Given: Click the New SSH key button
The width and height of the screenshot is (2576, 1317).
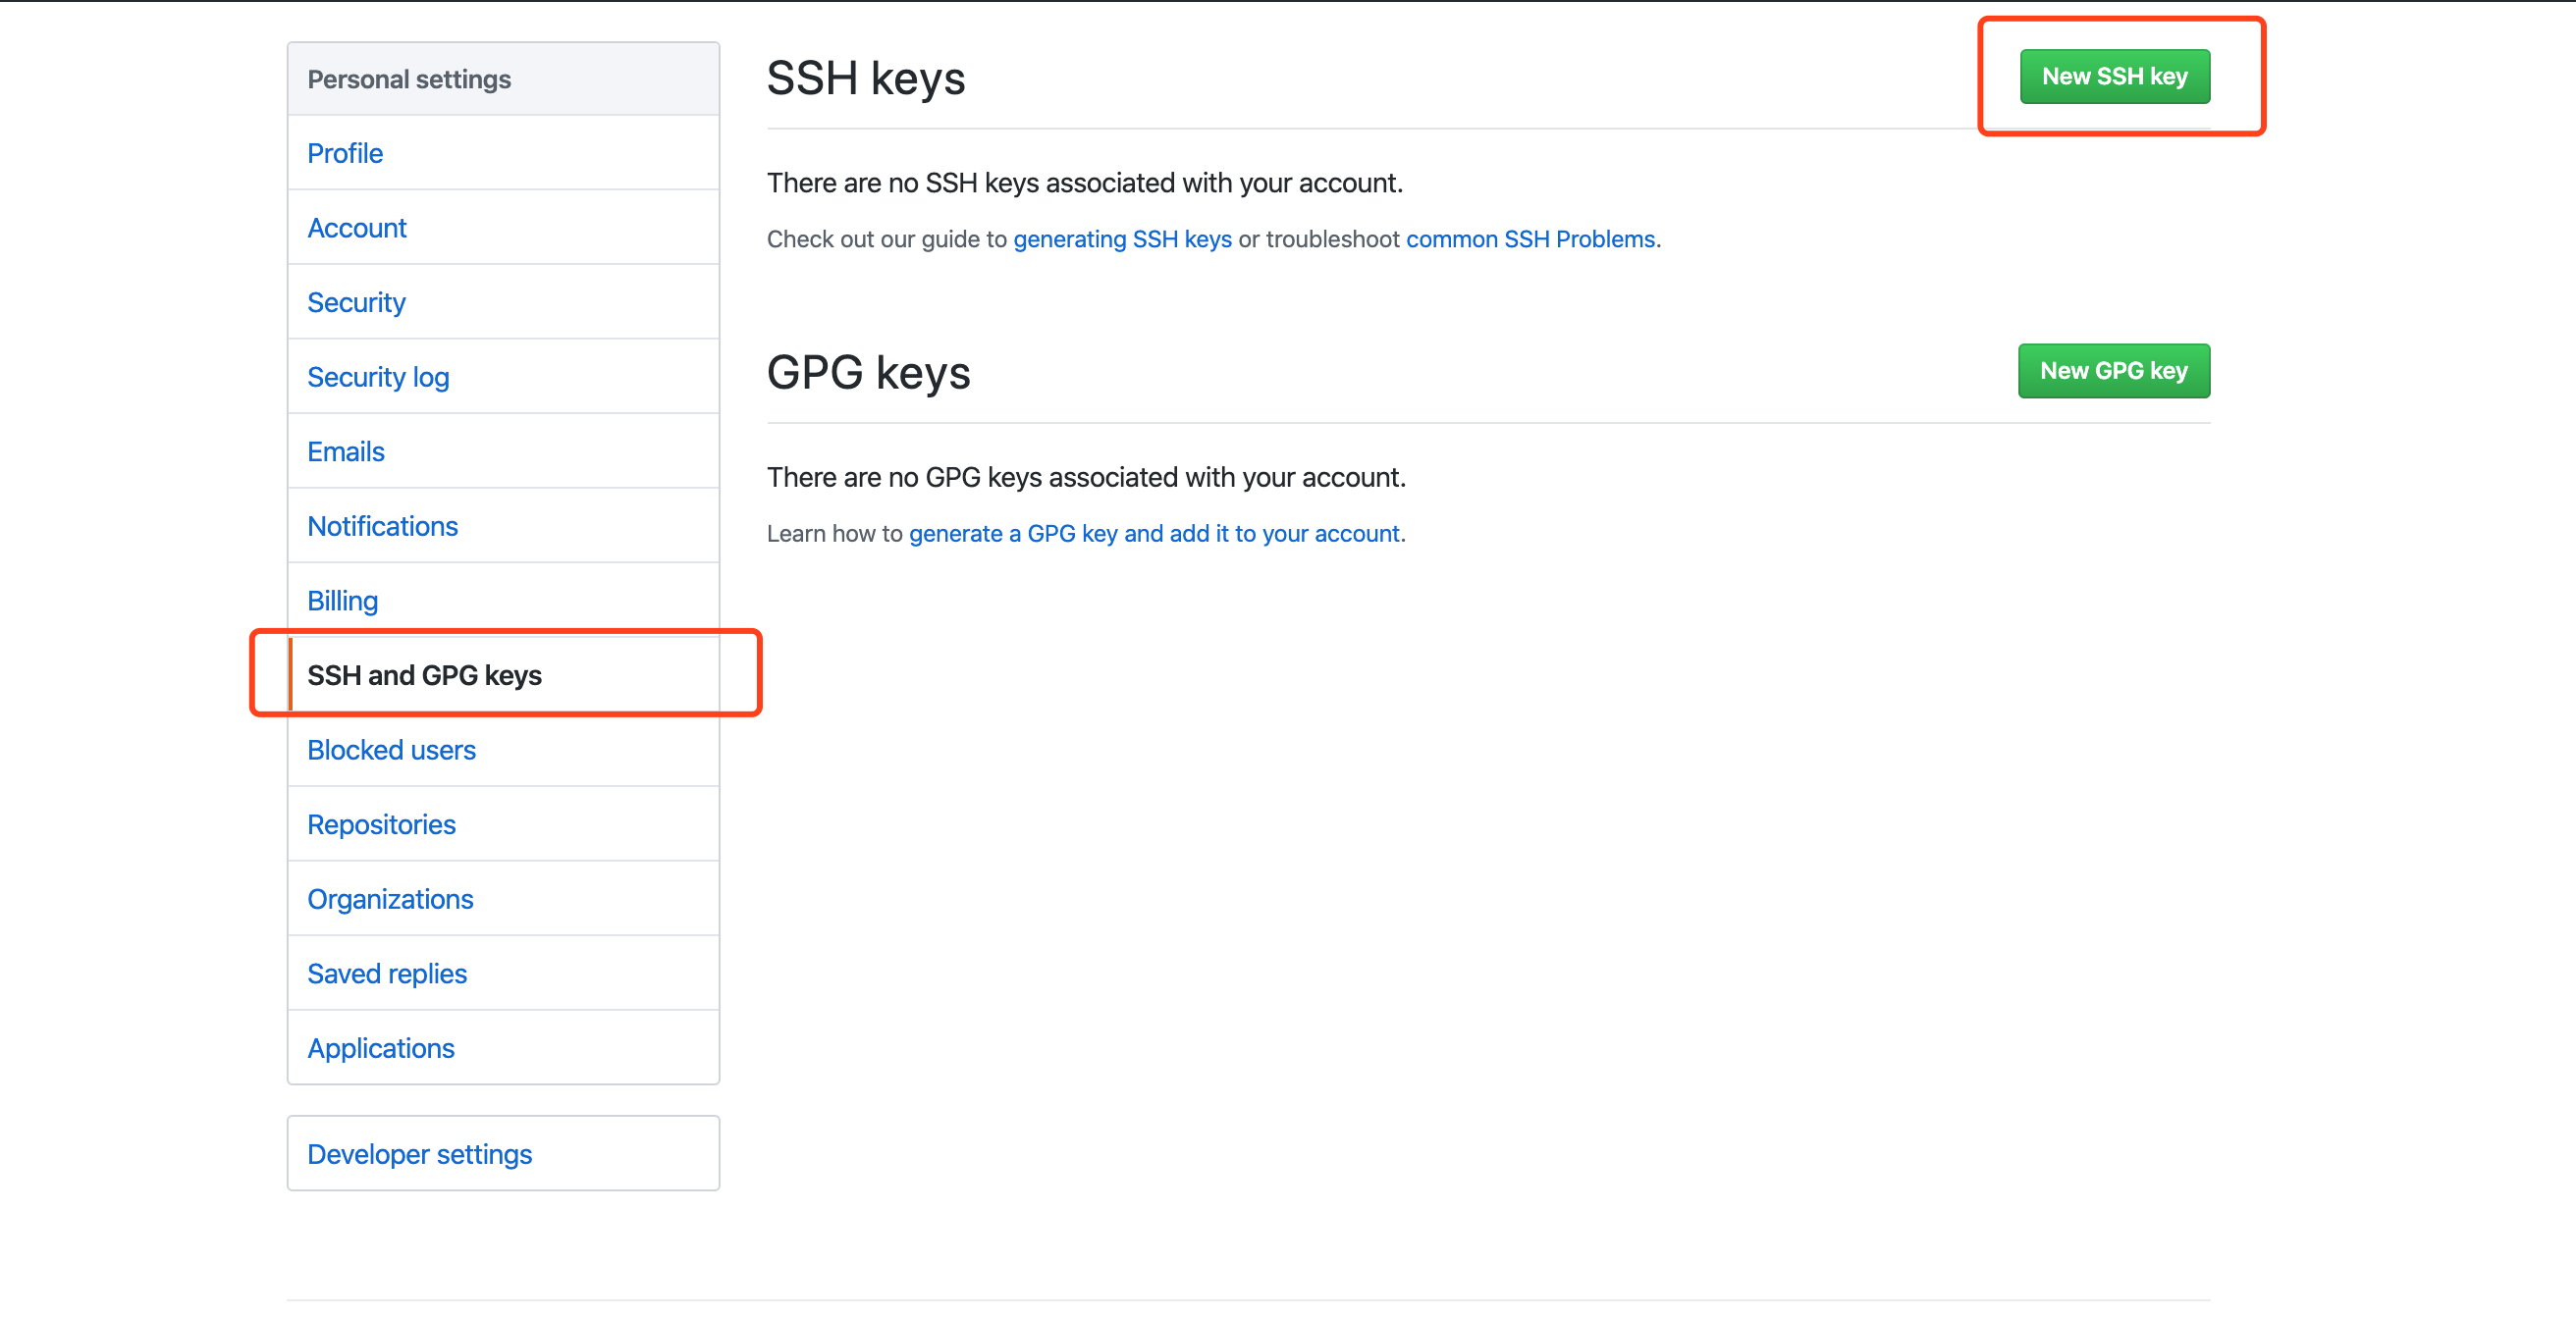Looking at the screenshot, I should [x=2114, y=77].
